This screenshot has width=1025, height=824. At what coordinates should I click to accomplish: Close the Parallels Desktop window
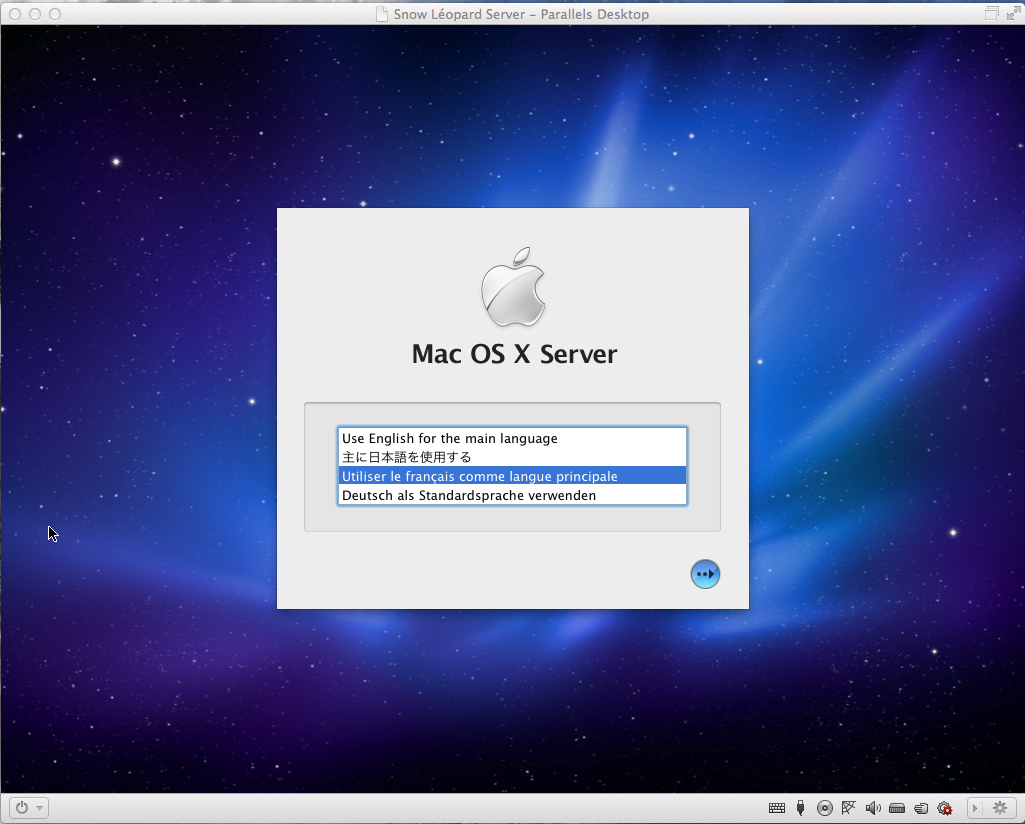coord(15,14)
